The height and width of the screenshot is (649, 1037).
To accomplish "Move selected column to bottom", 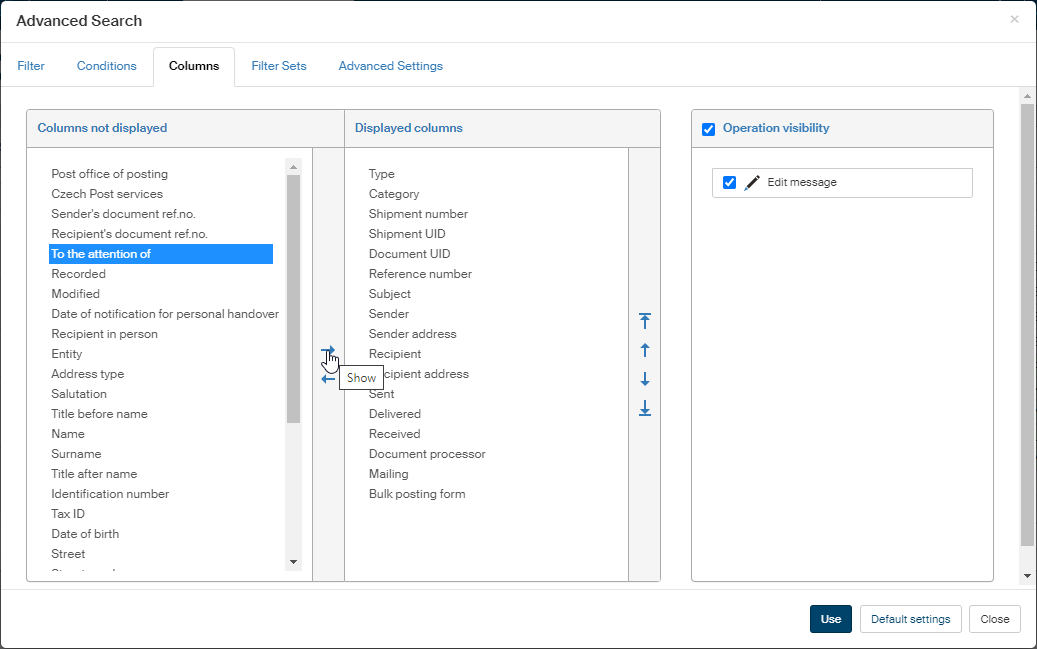I will 645,408.
